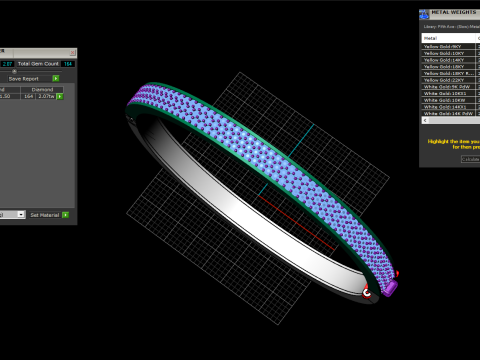
Task: Click the Metal column header
Action: tap(448, 38)
